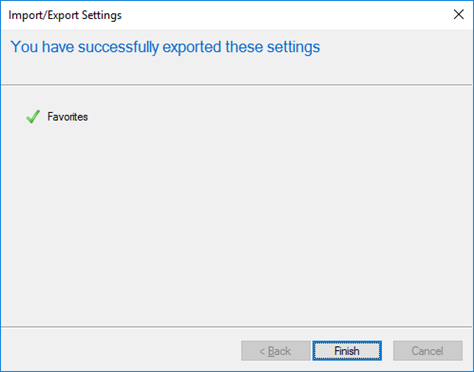
Task: Click "Import/Export" in the window title
Action: click(x=43, y=15)
